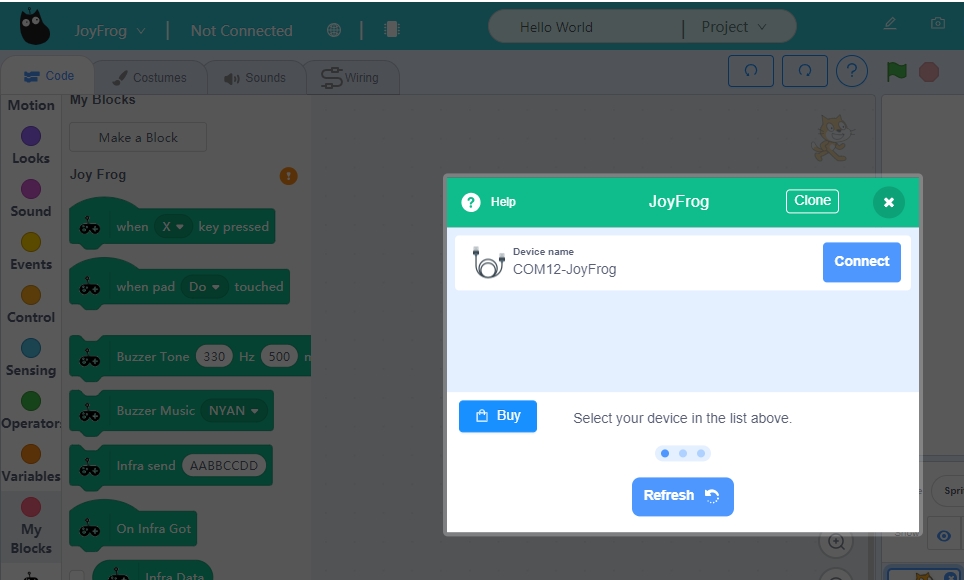Toggle the Infra Data block checkbox

(77, 576)
